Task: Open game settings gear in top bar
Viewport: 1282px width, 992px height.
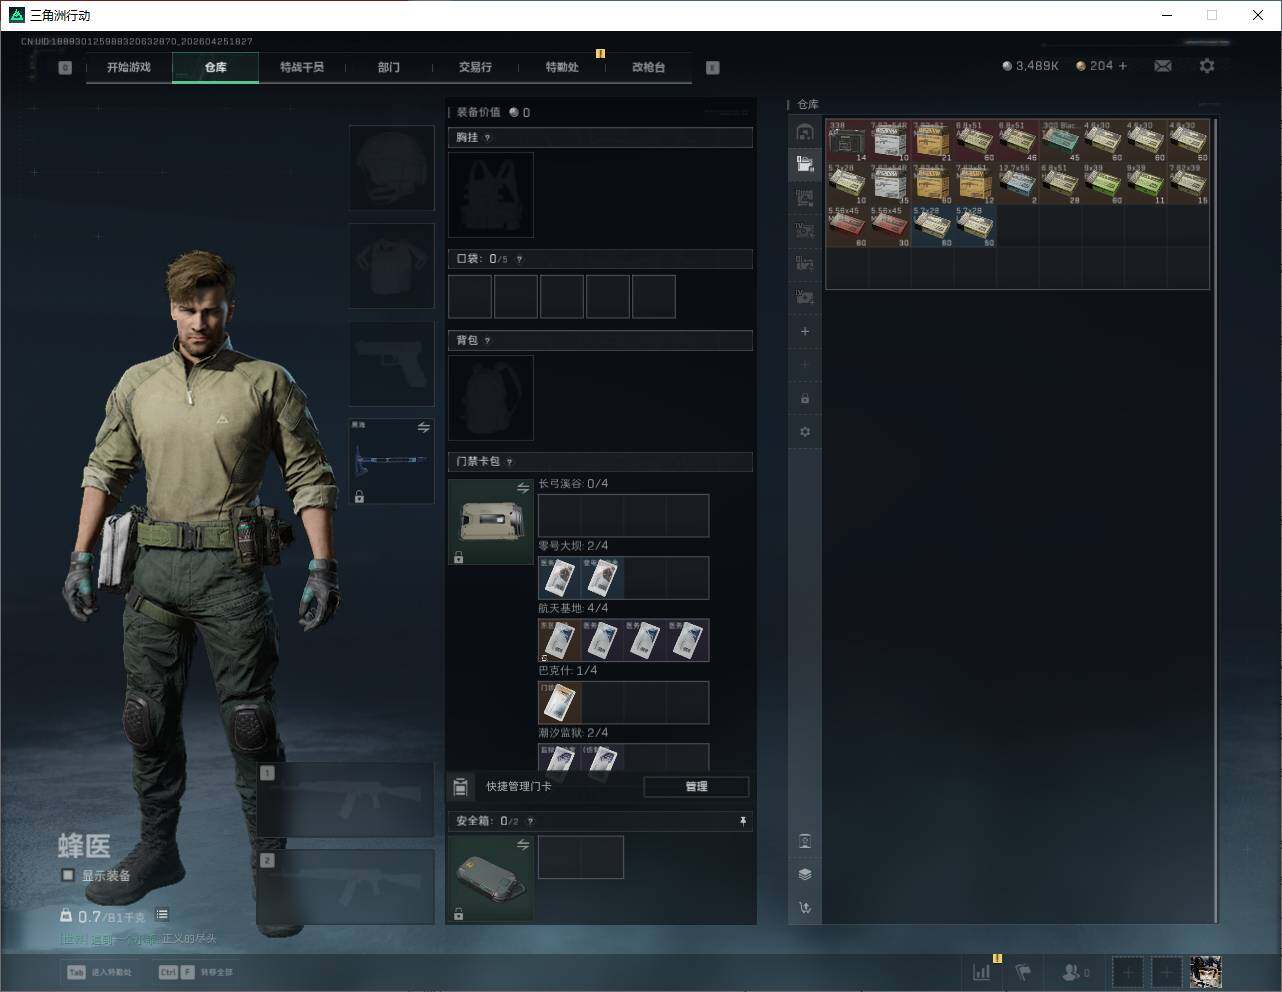Action: point(1207,66)
